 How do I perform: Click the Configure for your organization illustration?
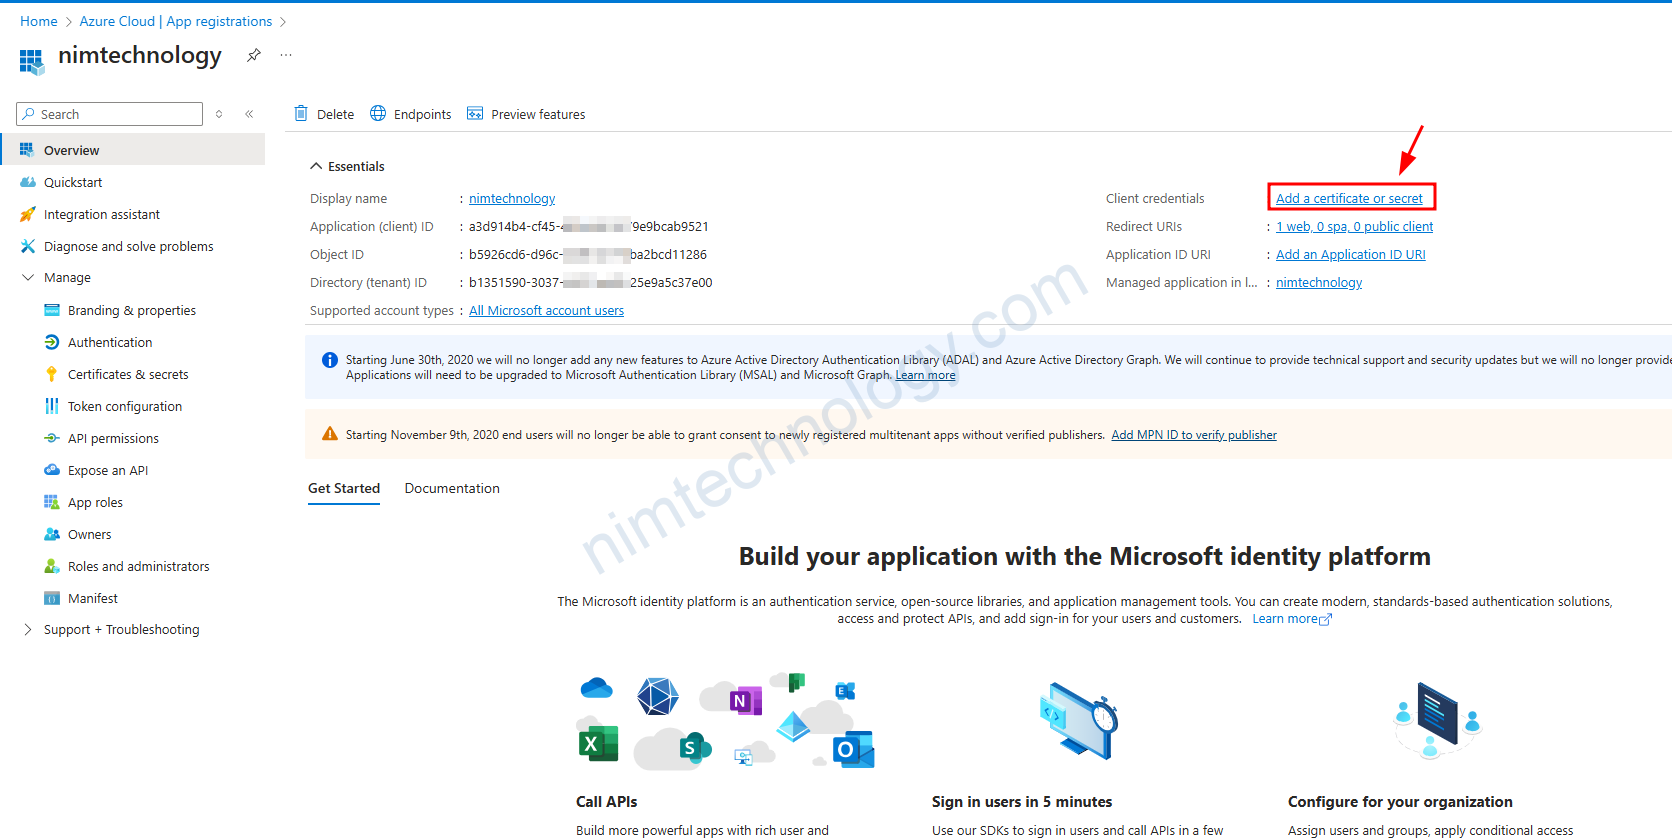click(1437, 720)
